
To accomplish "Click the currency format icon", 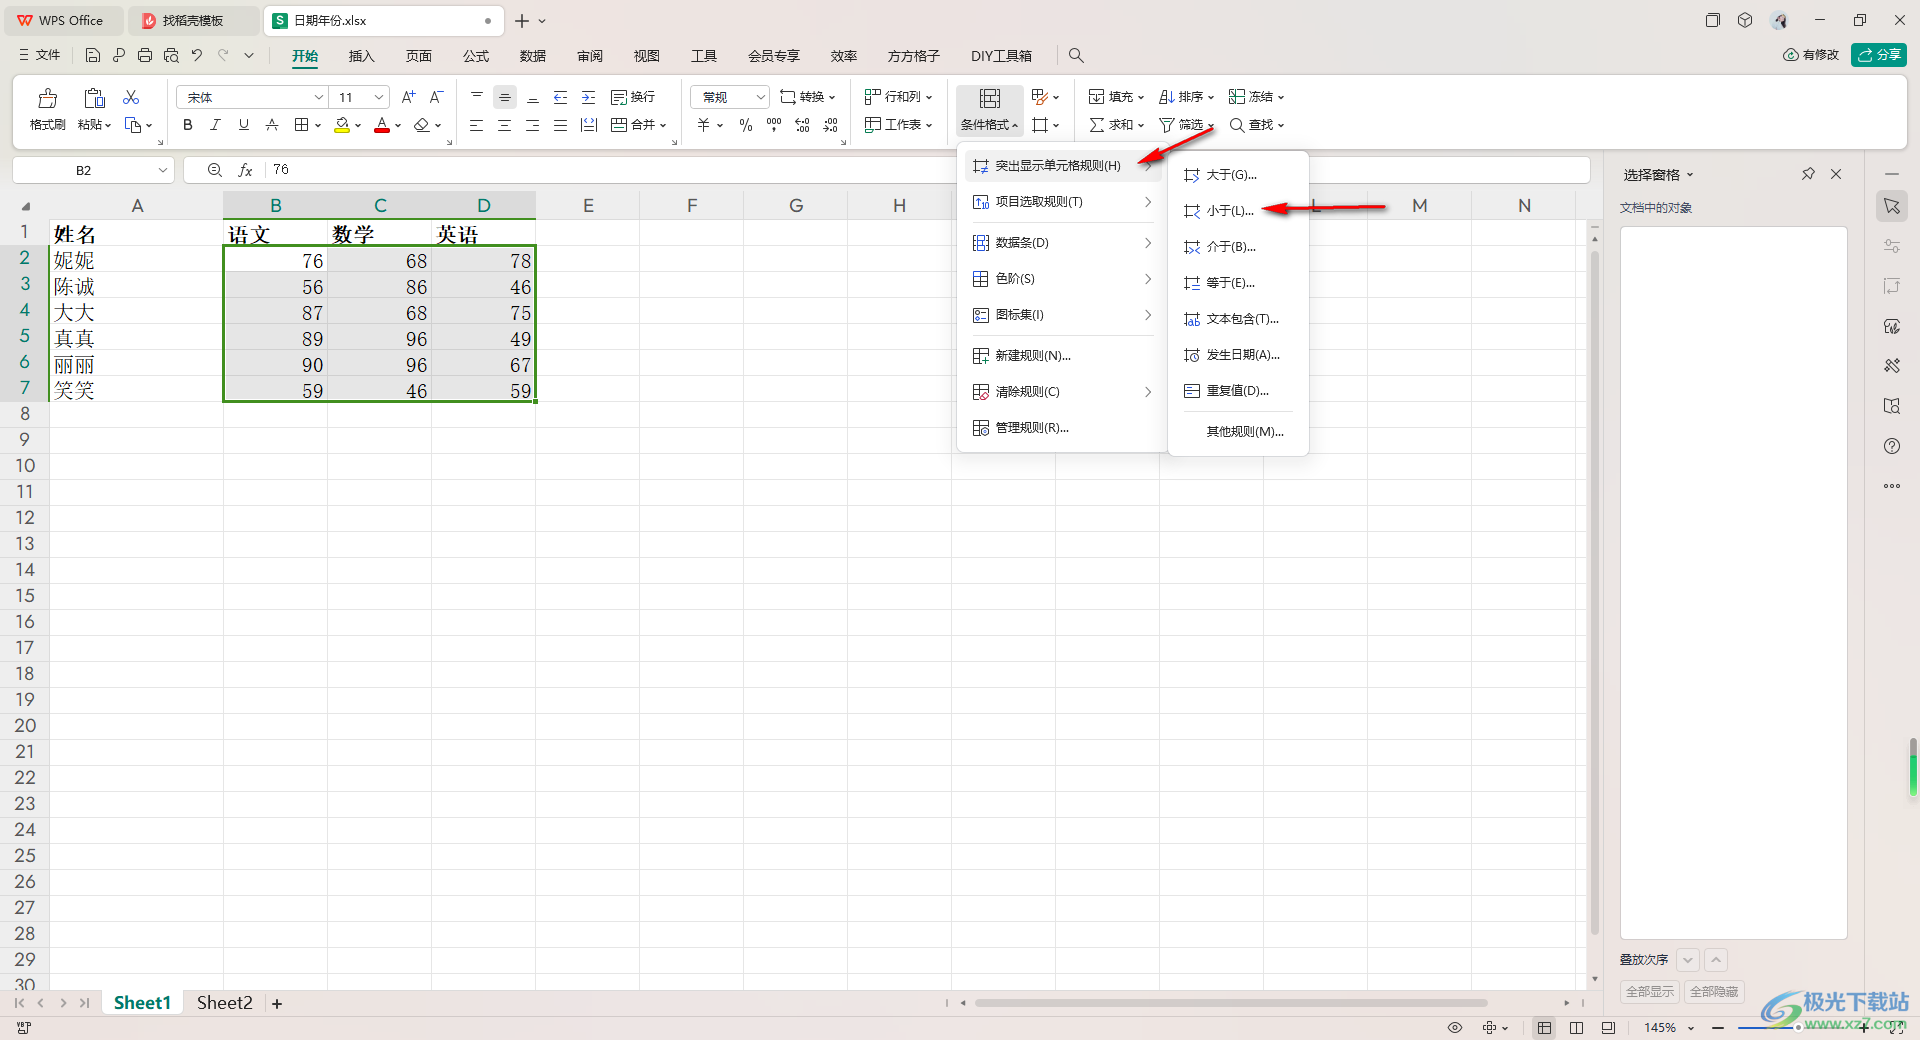I will coord(704,125).
